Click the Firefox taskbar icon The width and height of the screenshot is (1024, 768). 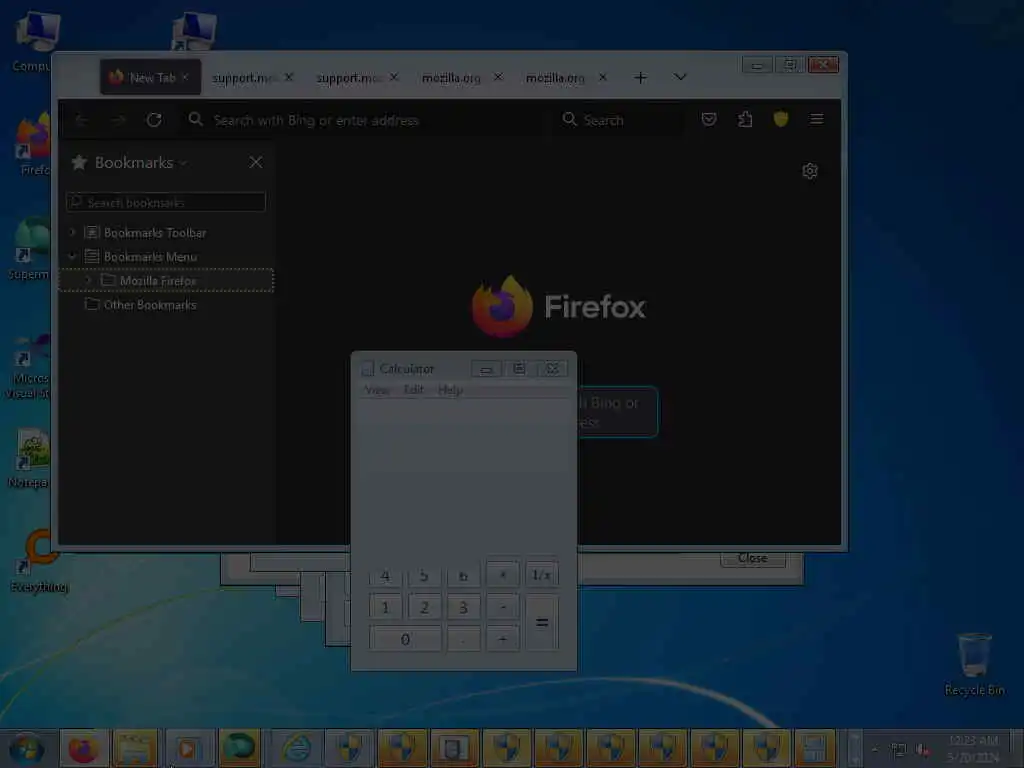click(x=83, y=748)
